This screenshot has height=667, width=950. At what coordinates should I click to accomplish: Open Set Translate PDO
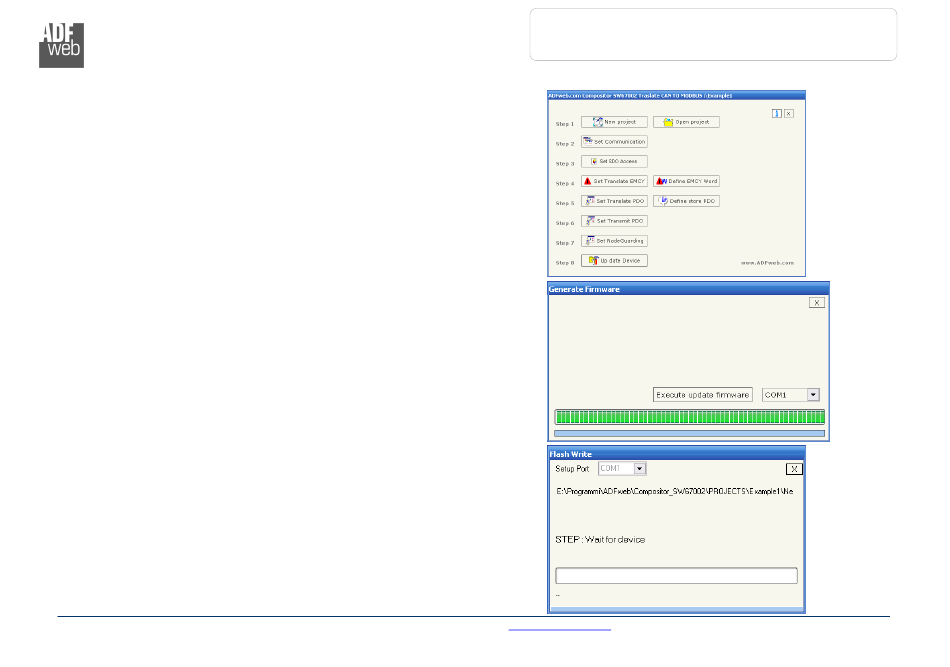(614, 201)
